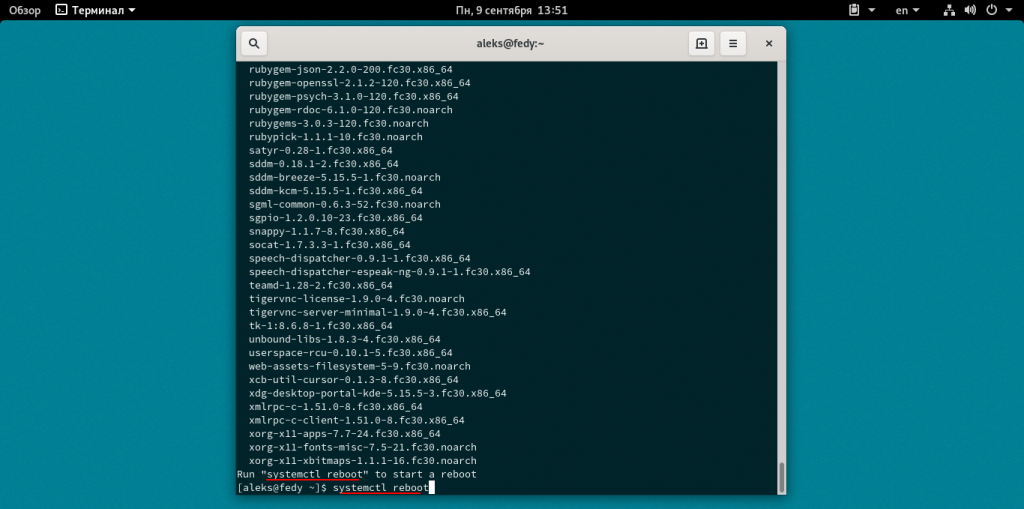The width and height of the screenshot is (1024, 509).
Task: Close the terminal window
Action: click(x=768, y=44)
